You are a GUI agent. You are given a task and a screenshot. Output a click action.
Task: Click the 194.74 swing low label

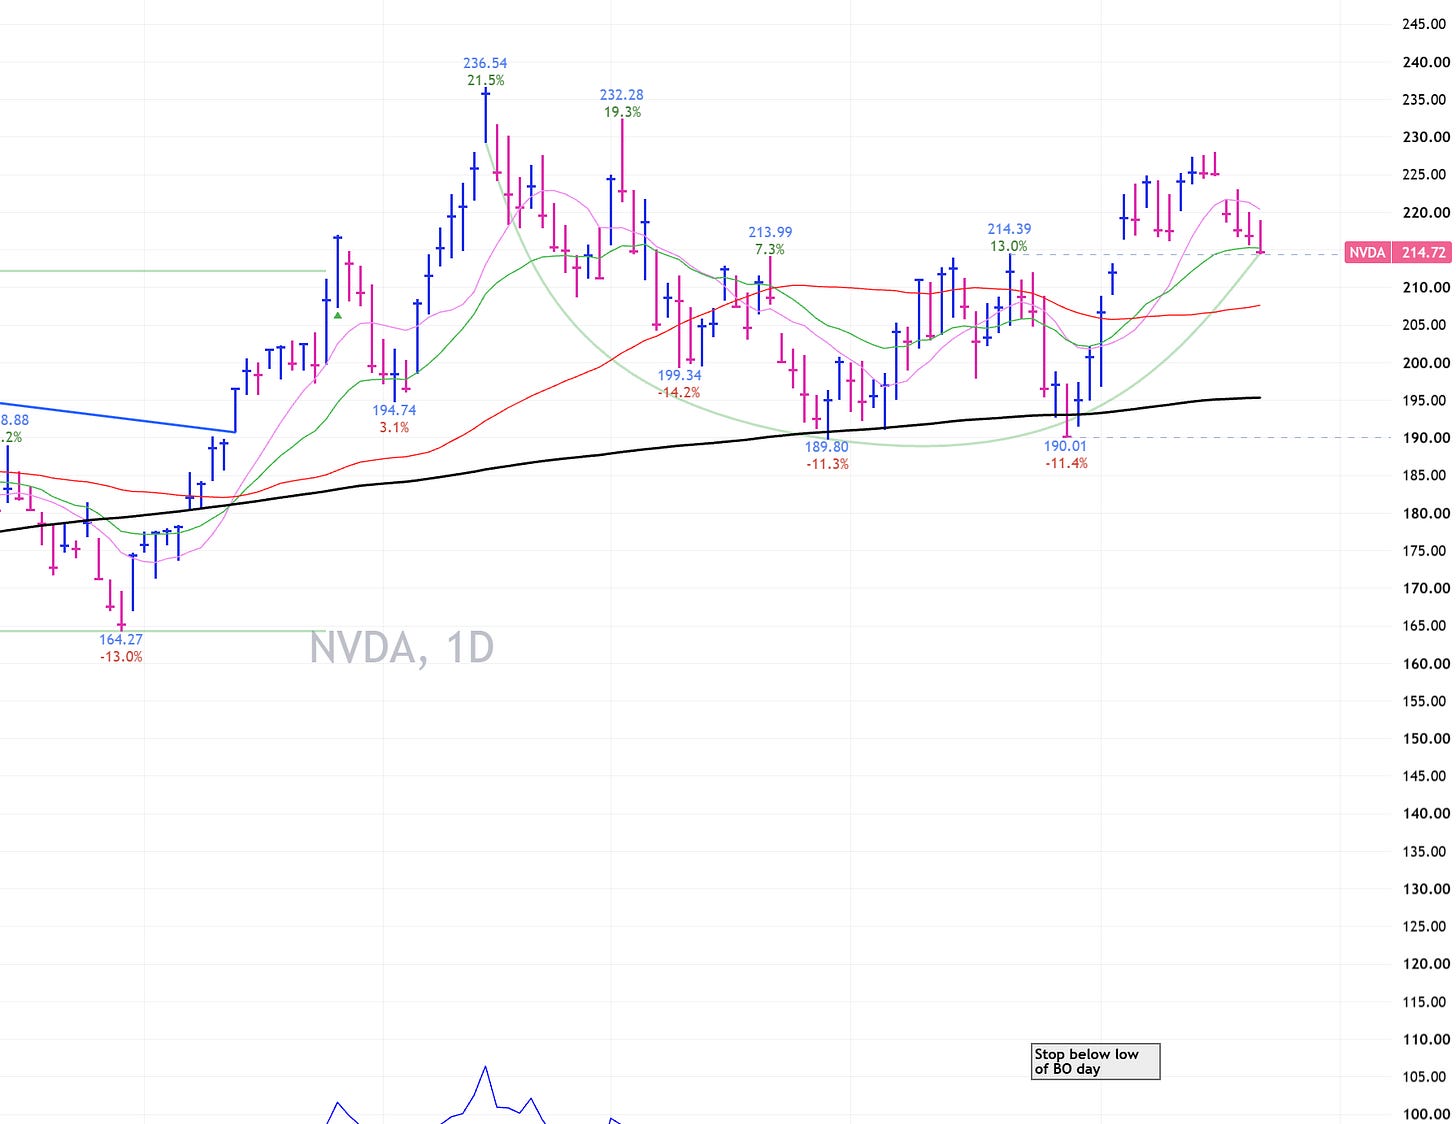394,410
